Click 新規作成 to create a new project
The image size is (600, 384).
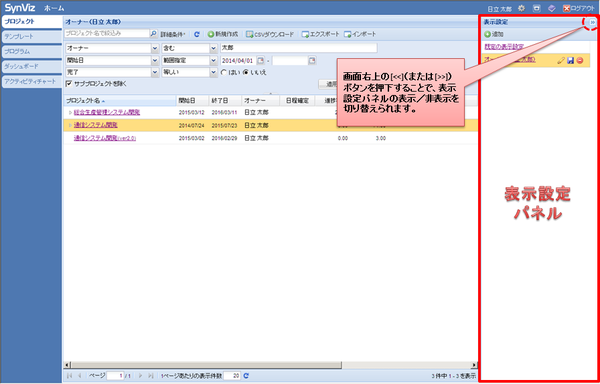(223, 34)
